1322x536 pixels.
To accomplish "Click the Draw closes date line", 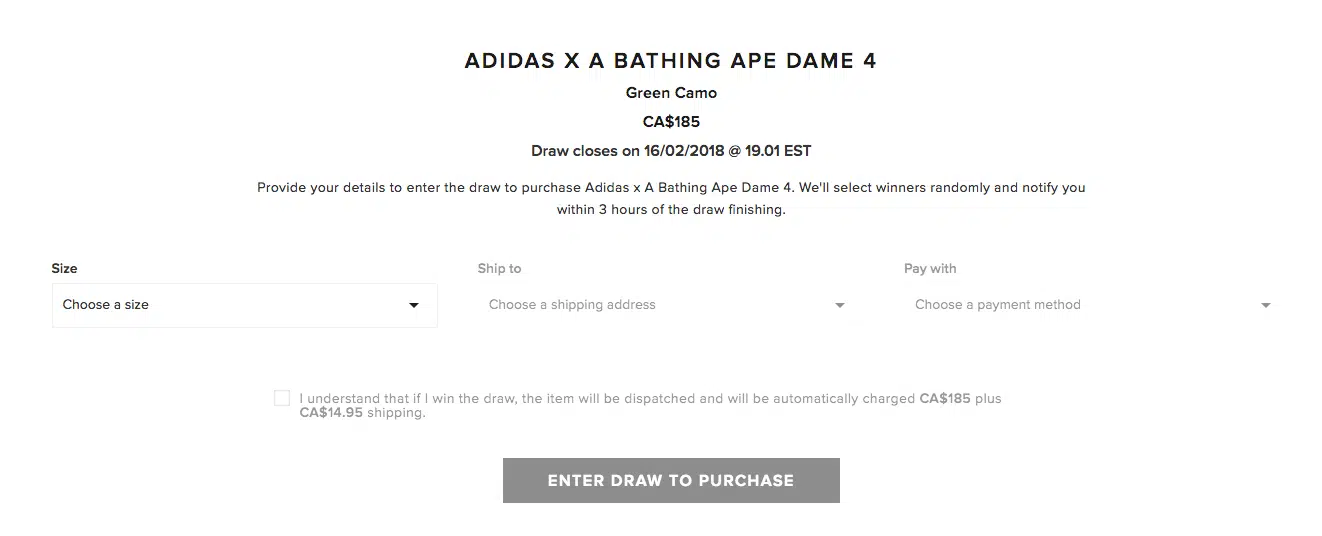I will pos(671,152).
